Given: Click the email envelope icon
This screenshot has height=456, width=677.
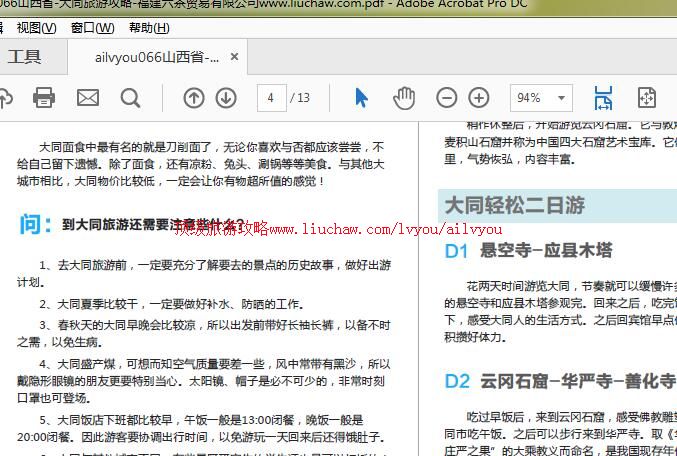Looking at the screenshot, I should pyautogui.click(x=88, y=97).
